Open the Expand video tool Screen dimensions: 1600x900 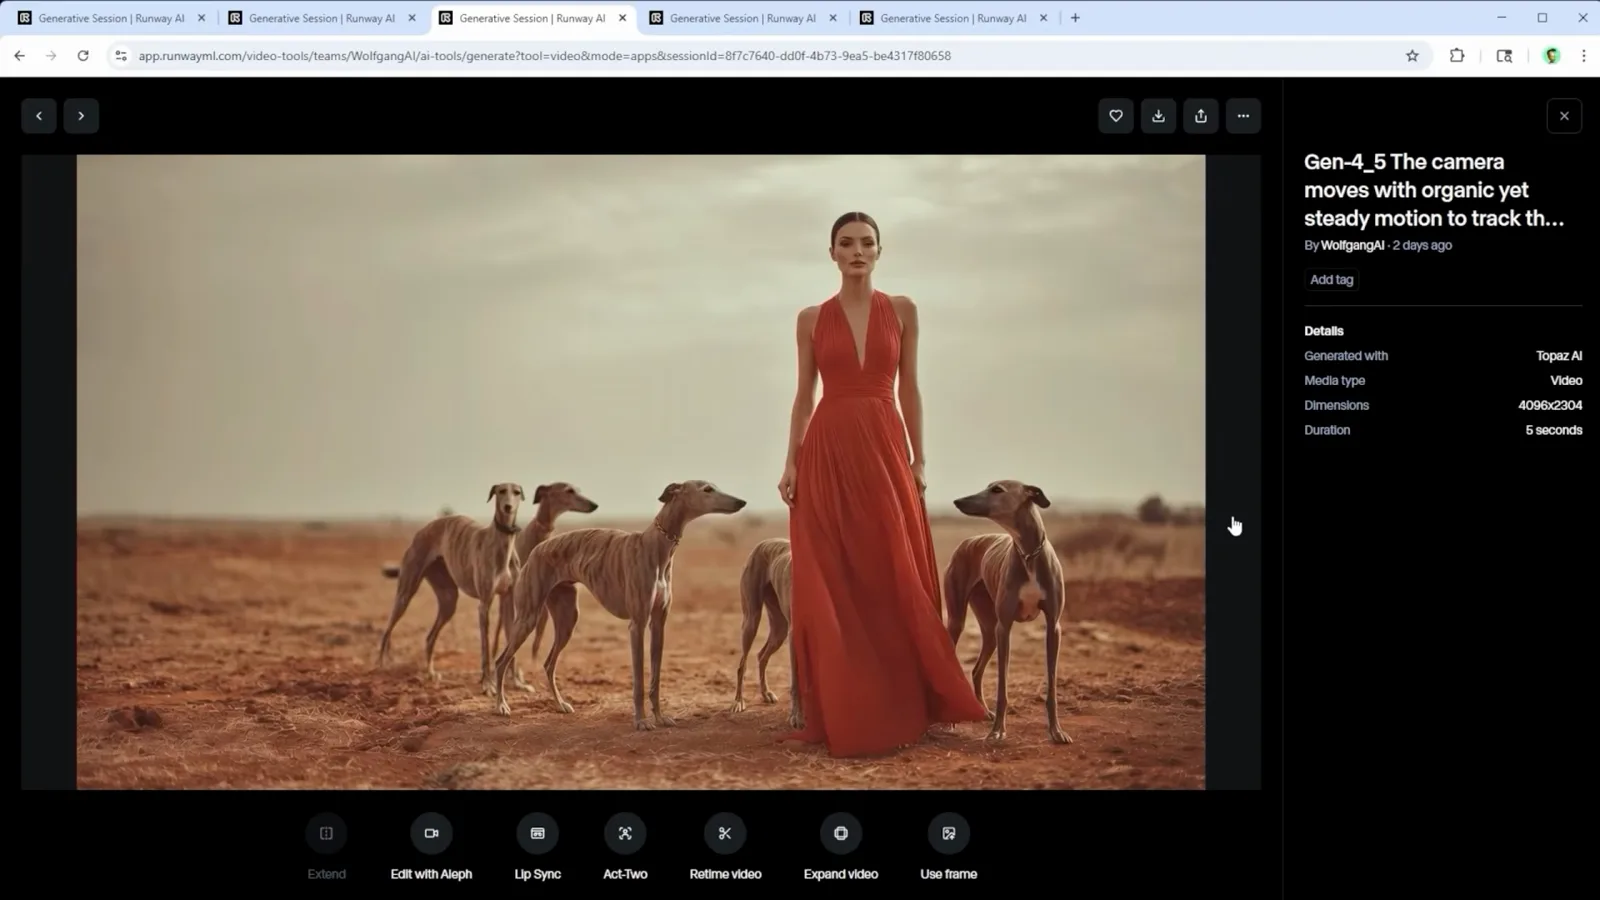(x=841, y=833)
